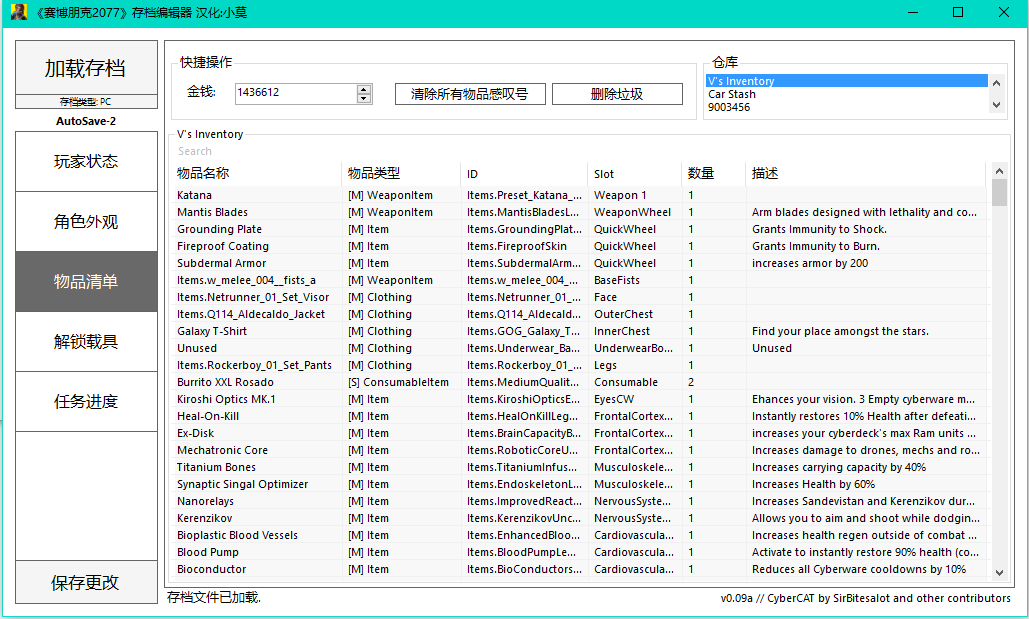This screenshot has width=1029, height=619.
Task: Open the 解锁载具 unlock vehicles tab
Action: [86, 341]
